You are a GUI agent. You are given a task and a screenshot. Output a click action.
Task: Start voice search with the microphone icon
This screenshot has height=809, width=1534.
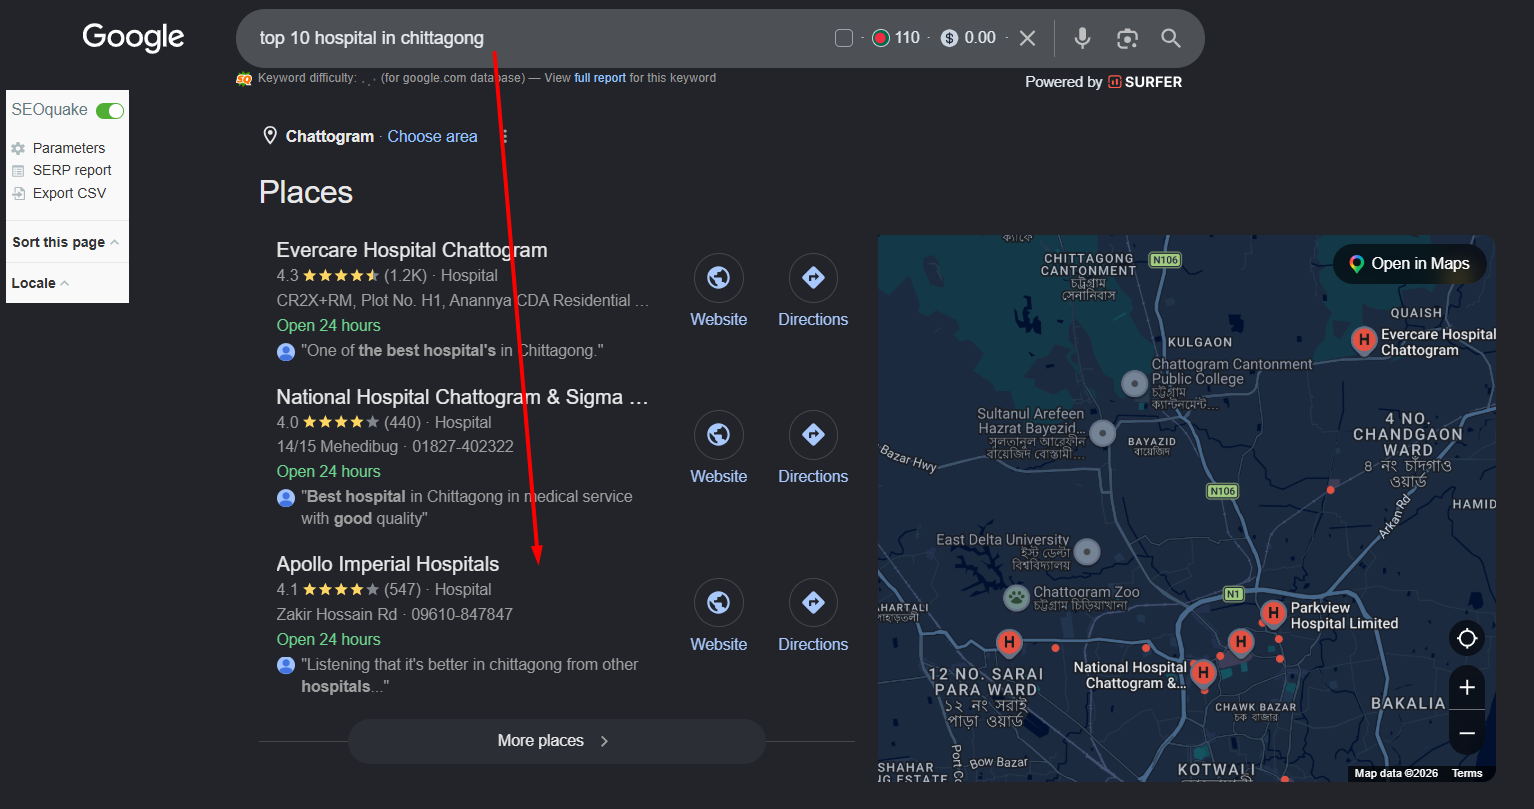[1082, 38]
